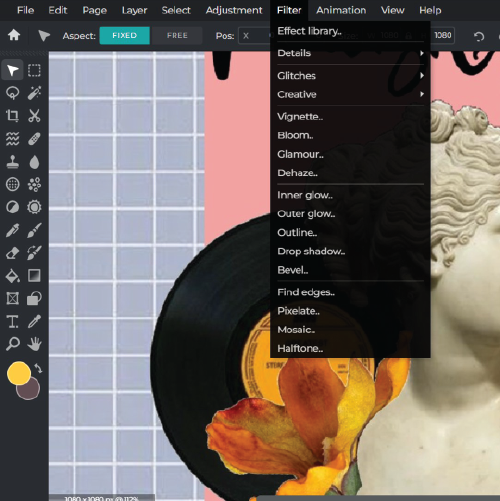Select the Lasso tool
Image resolution: width=500 pixels, height=501 pixels.
pos(13,93)
